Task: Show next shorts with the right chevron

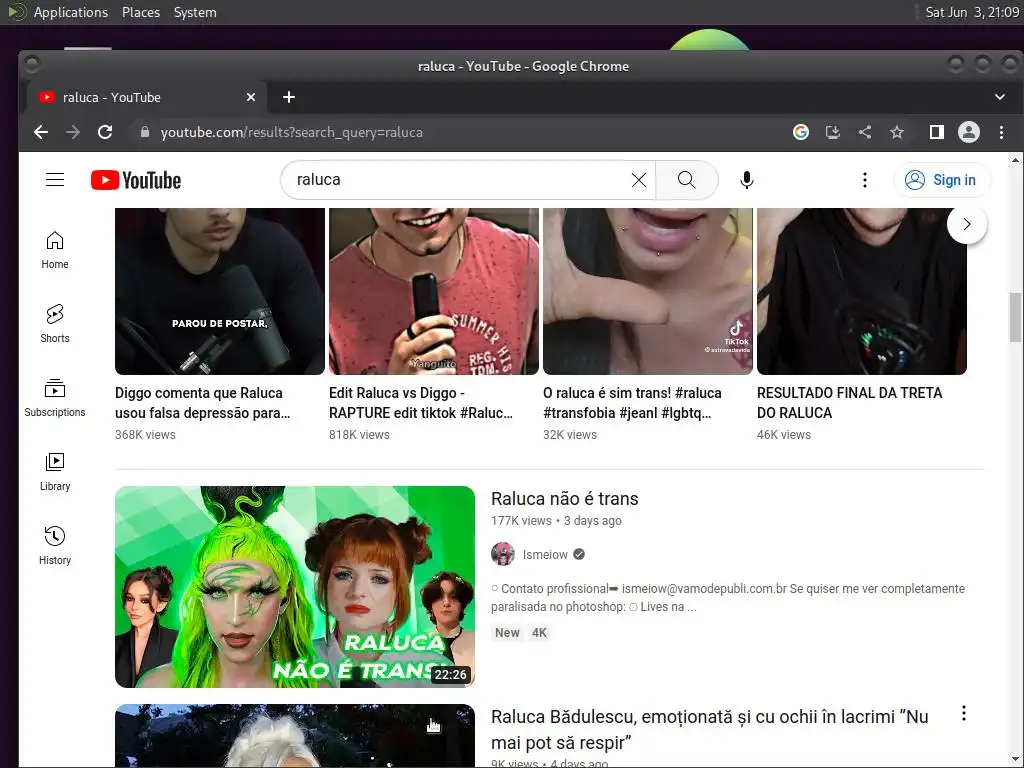Action: tap(967, 224)
